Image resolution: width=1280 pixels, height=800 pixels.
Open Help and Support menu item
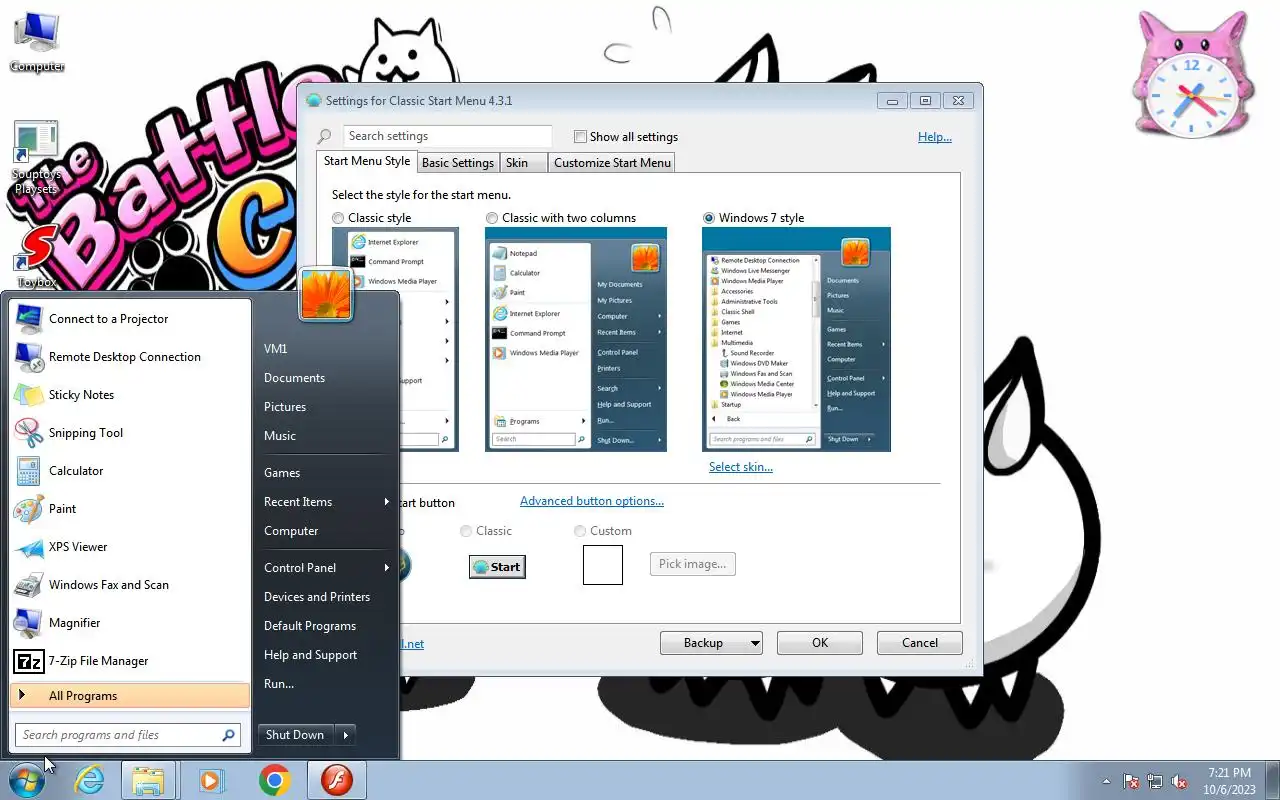click(310, 655)
